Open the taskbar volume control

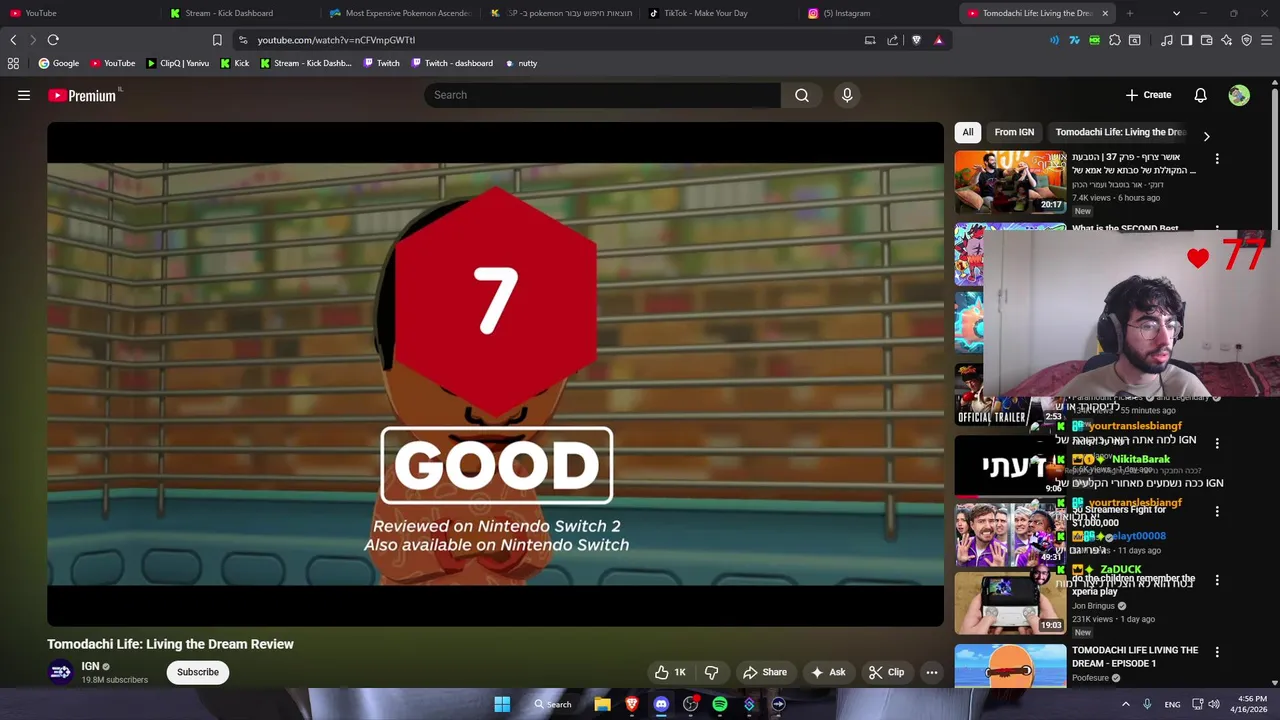tap(1214, 704)
